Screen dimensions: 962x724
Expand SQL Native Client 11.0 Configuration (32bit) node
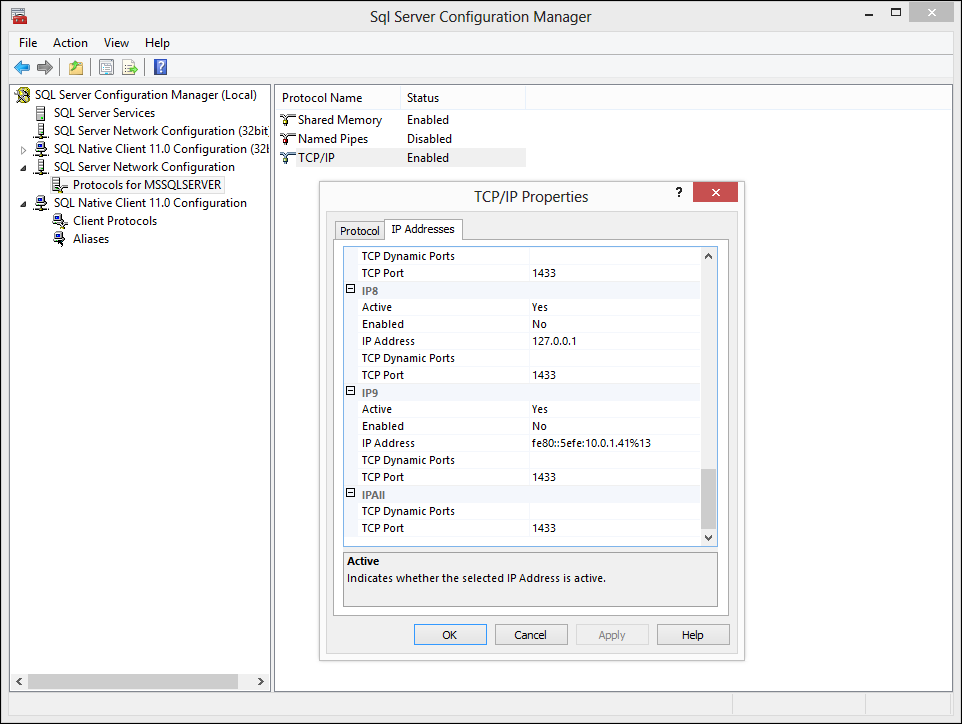pyautogui.click(x=23, y=150)
